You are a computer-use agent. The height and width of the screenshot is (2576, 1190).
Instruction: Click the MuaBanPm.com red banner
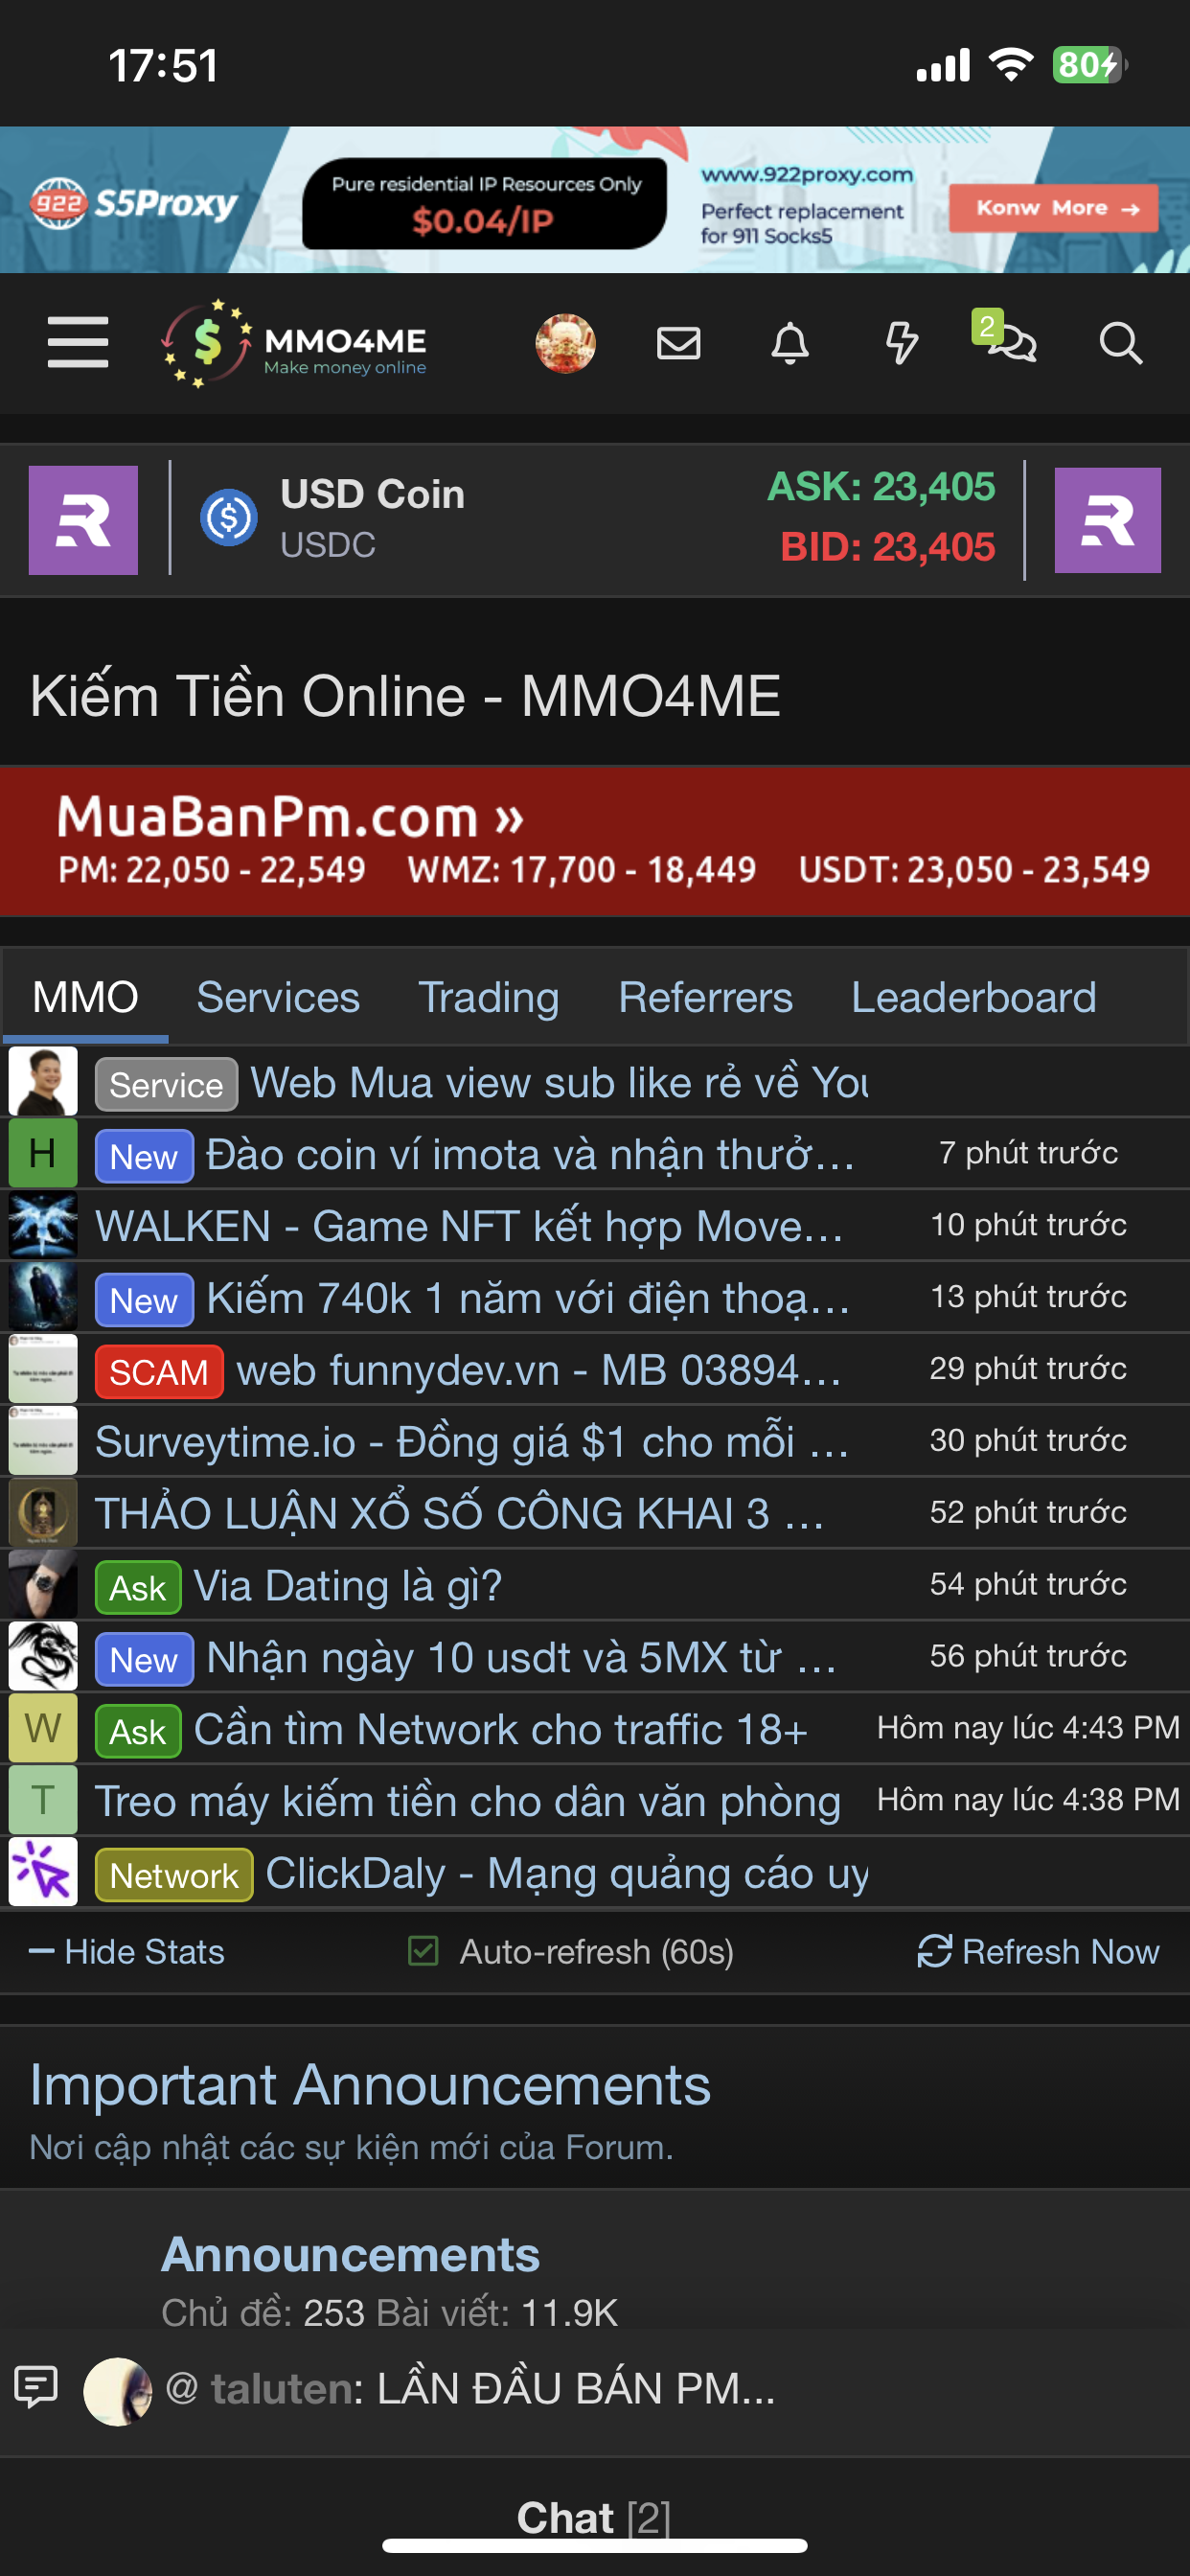click(x=595, y=841)
